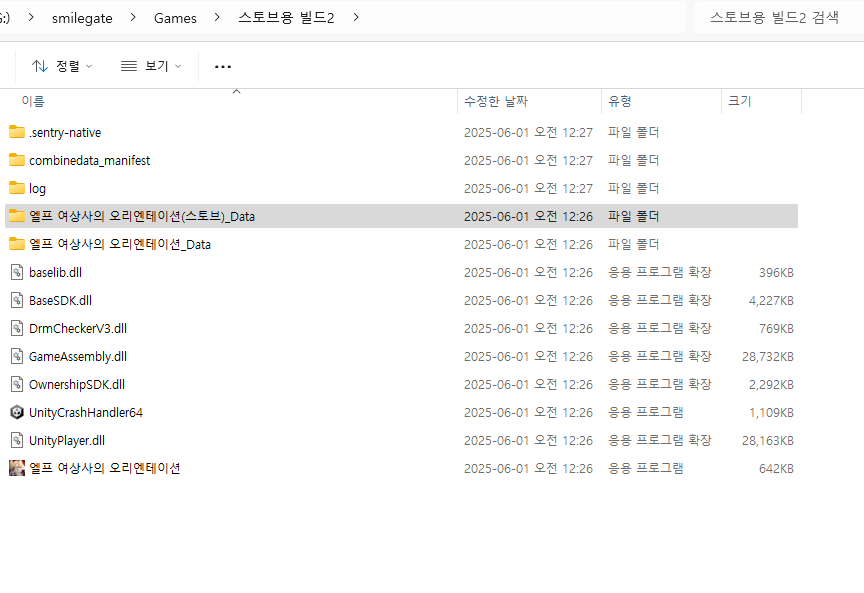The image size is (864, 593).
Task: Click 응용 프로그램 type of UnityCrashHandler64
Action: (x=645, y=412)
